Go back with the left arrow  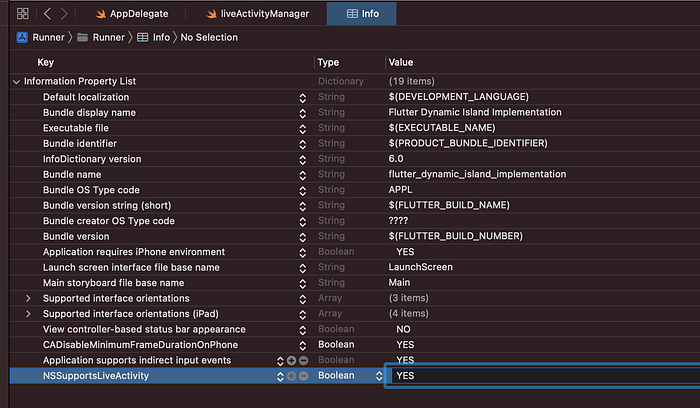tap(47, 14)
